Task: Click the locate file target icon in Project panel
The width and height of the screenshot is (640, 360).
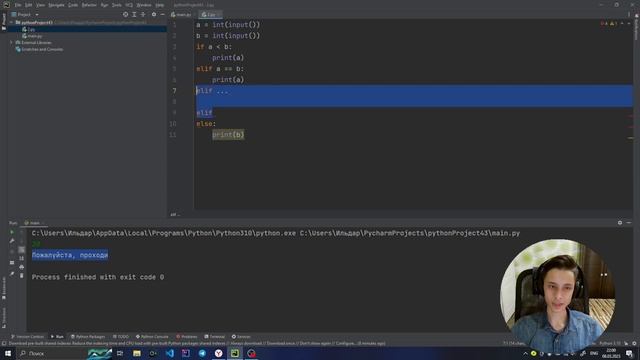Action: click(x=125, y=14)
